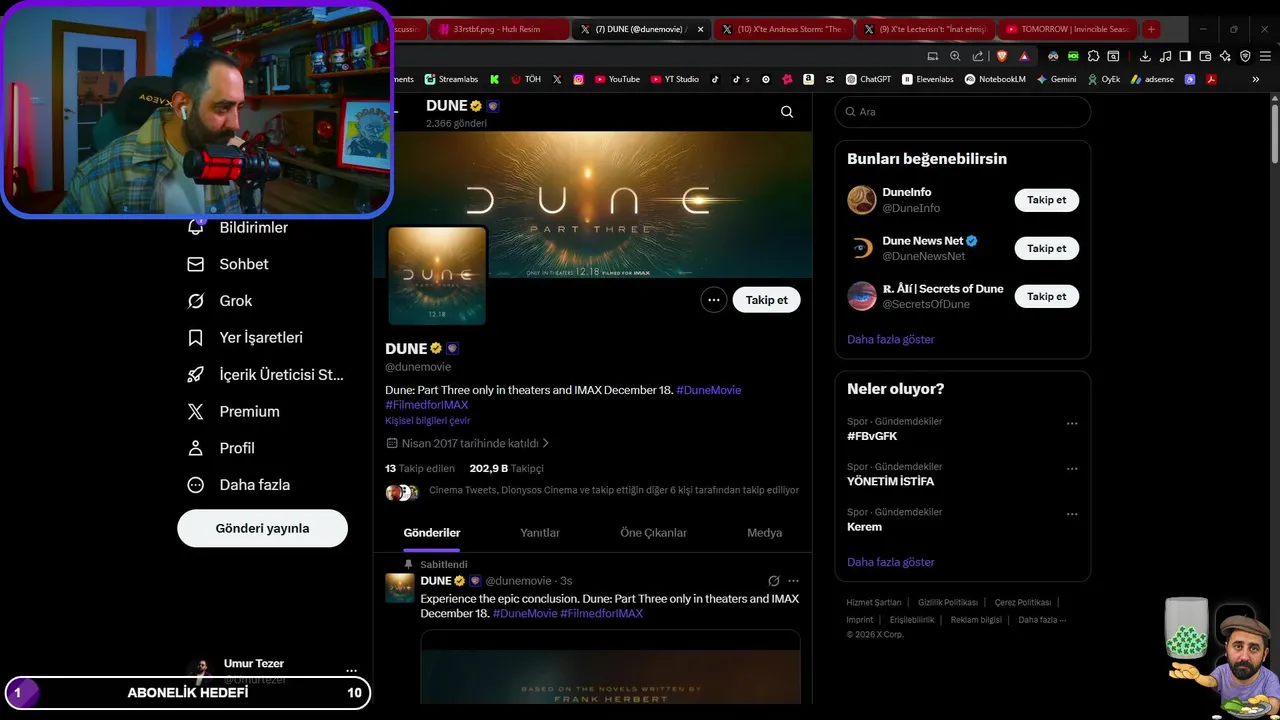
Task: Click the Gönderi yayınla button
Action: pyautogui.click(x=262, y=528)
